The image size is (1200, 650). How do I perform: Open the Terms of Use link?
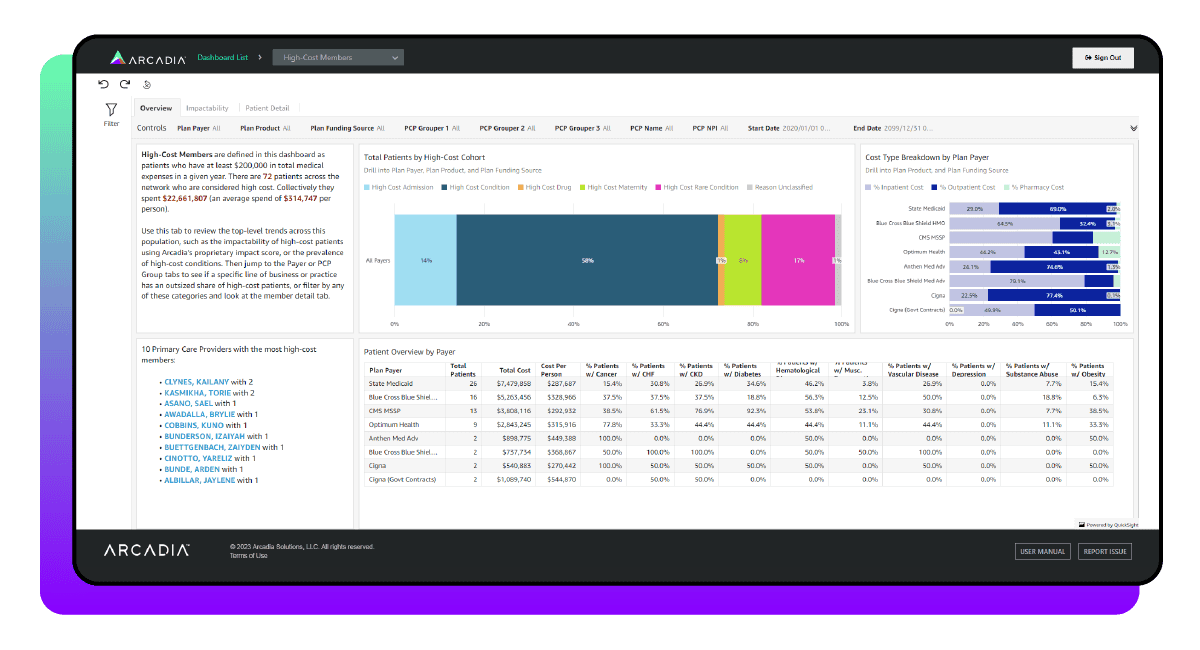[x=248, y=555]
